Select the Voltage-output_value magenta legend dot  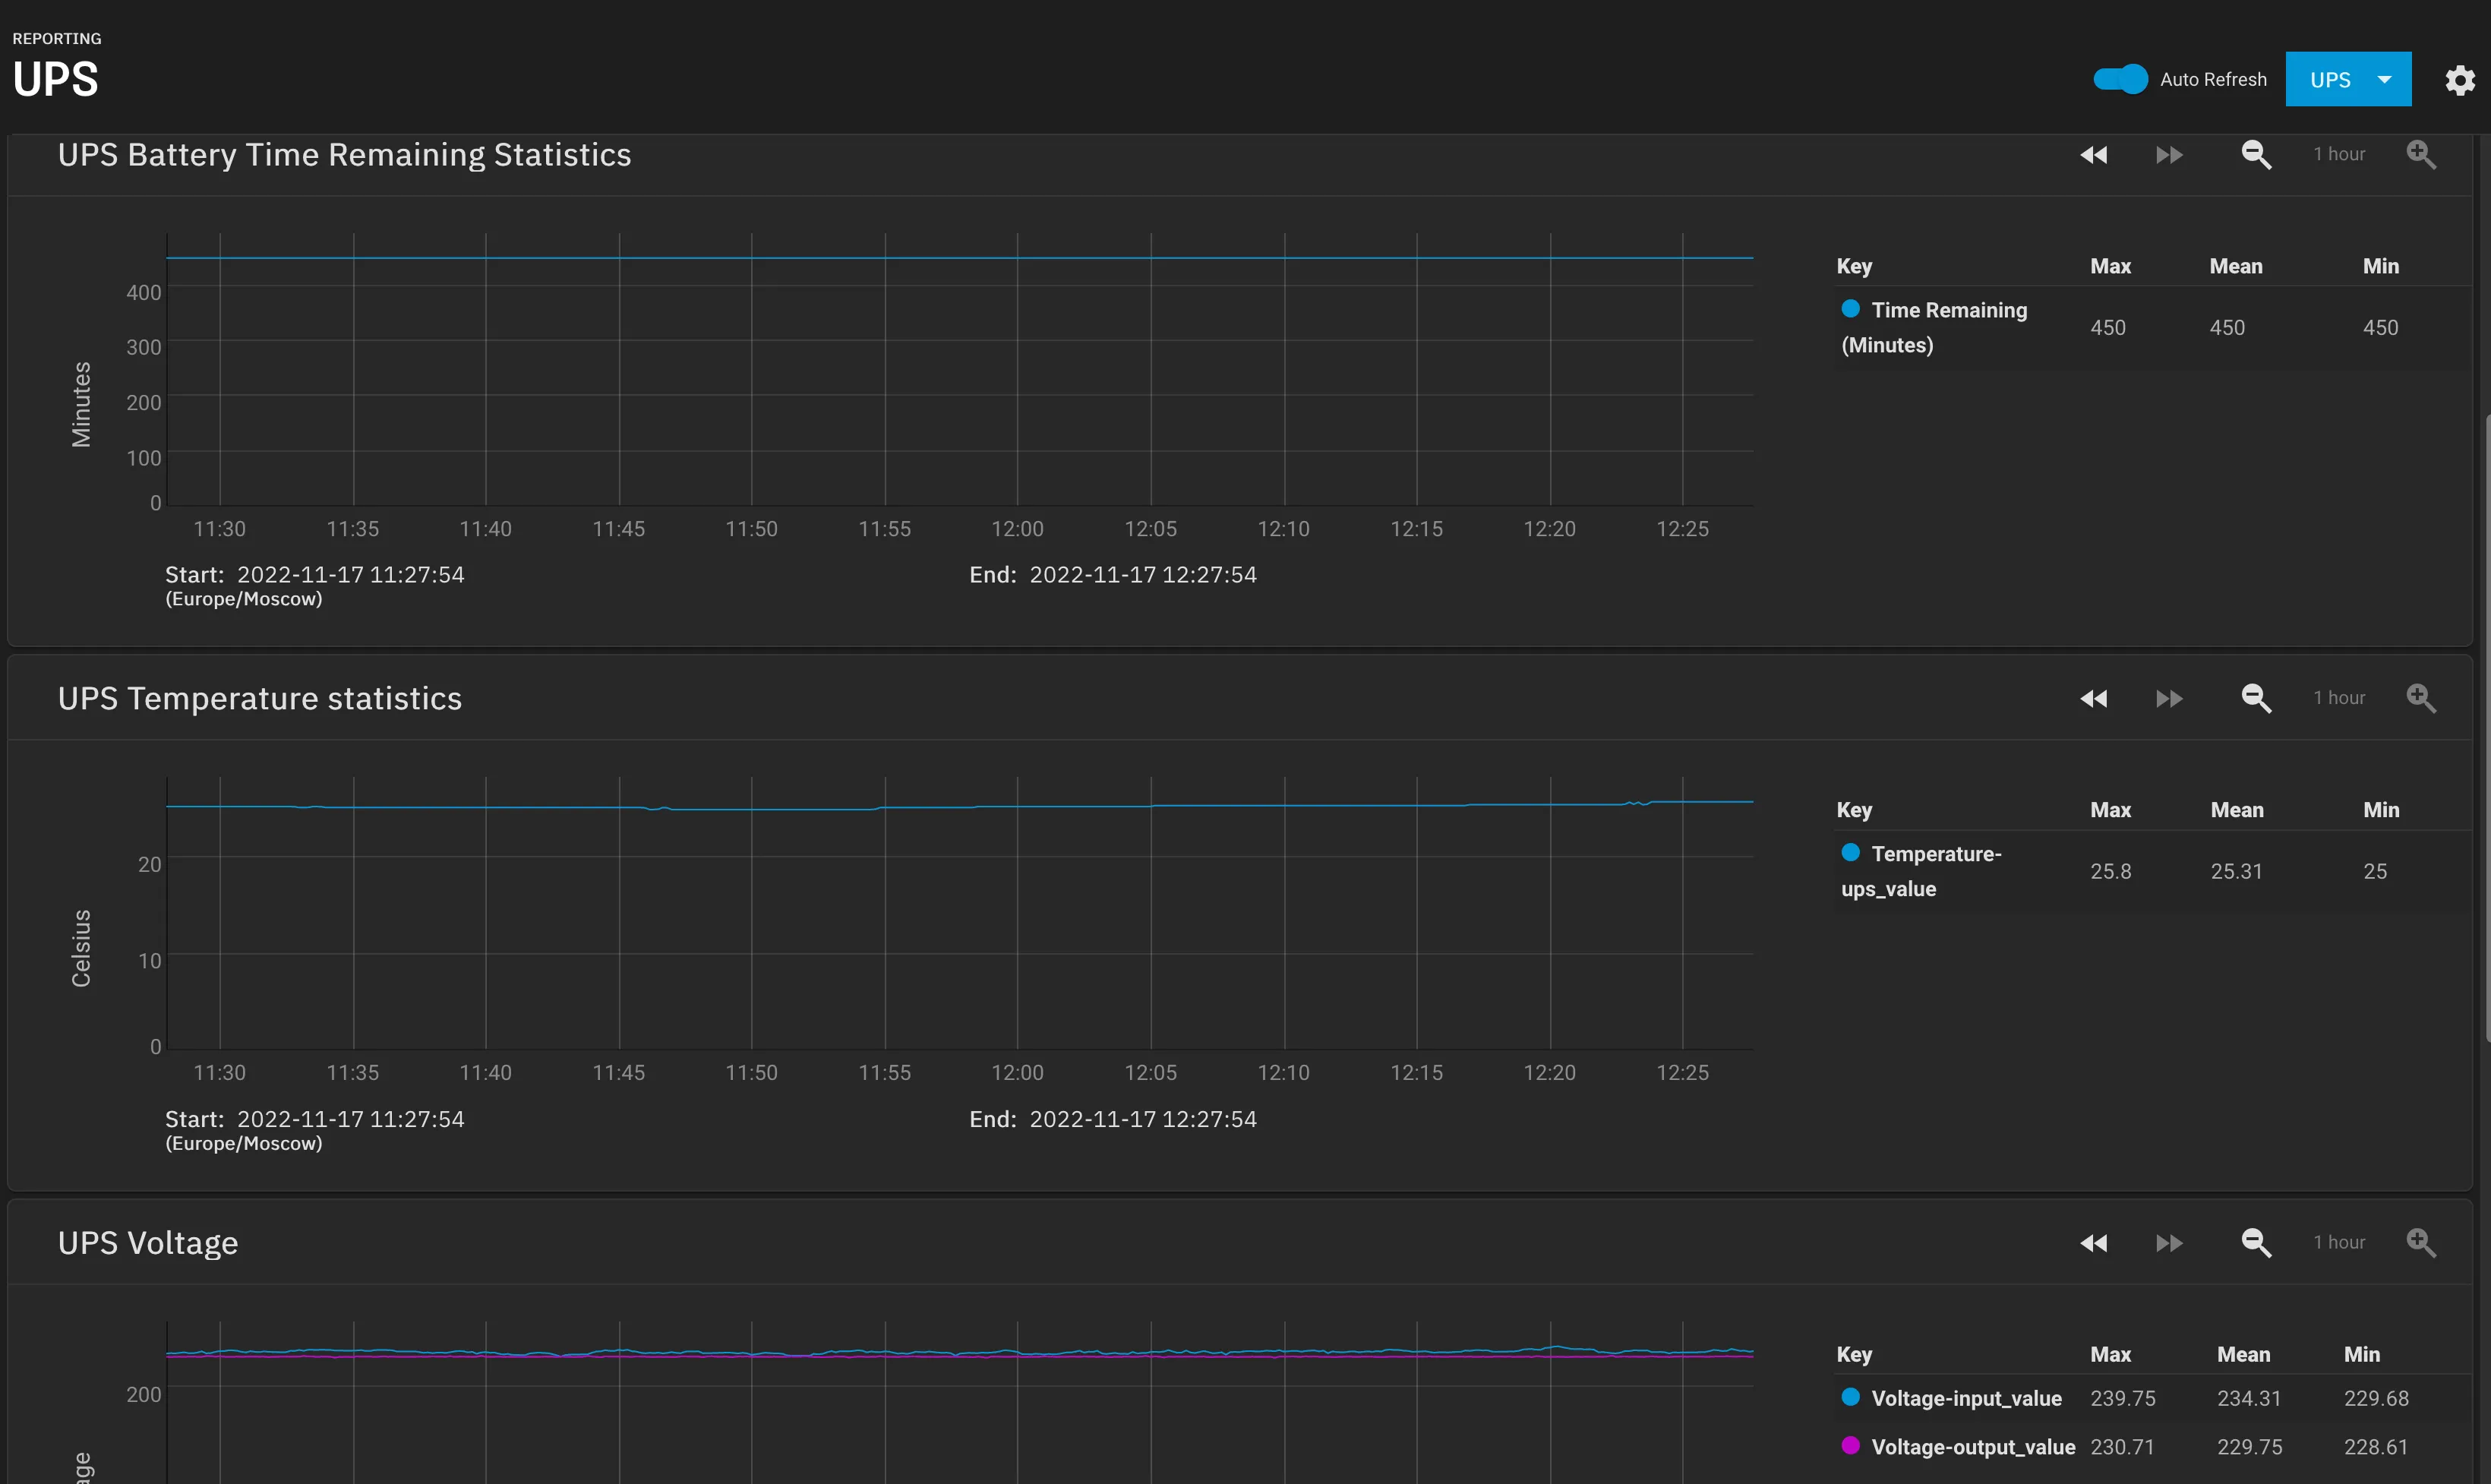tap(1850, 1445)
